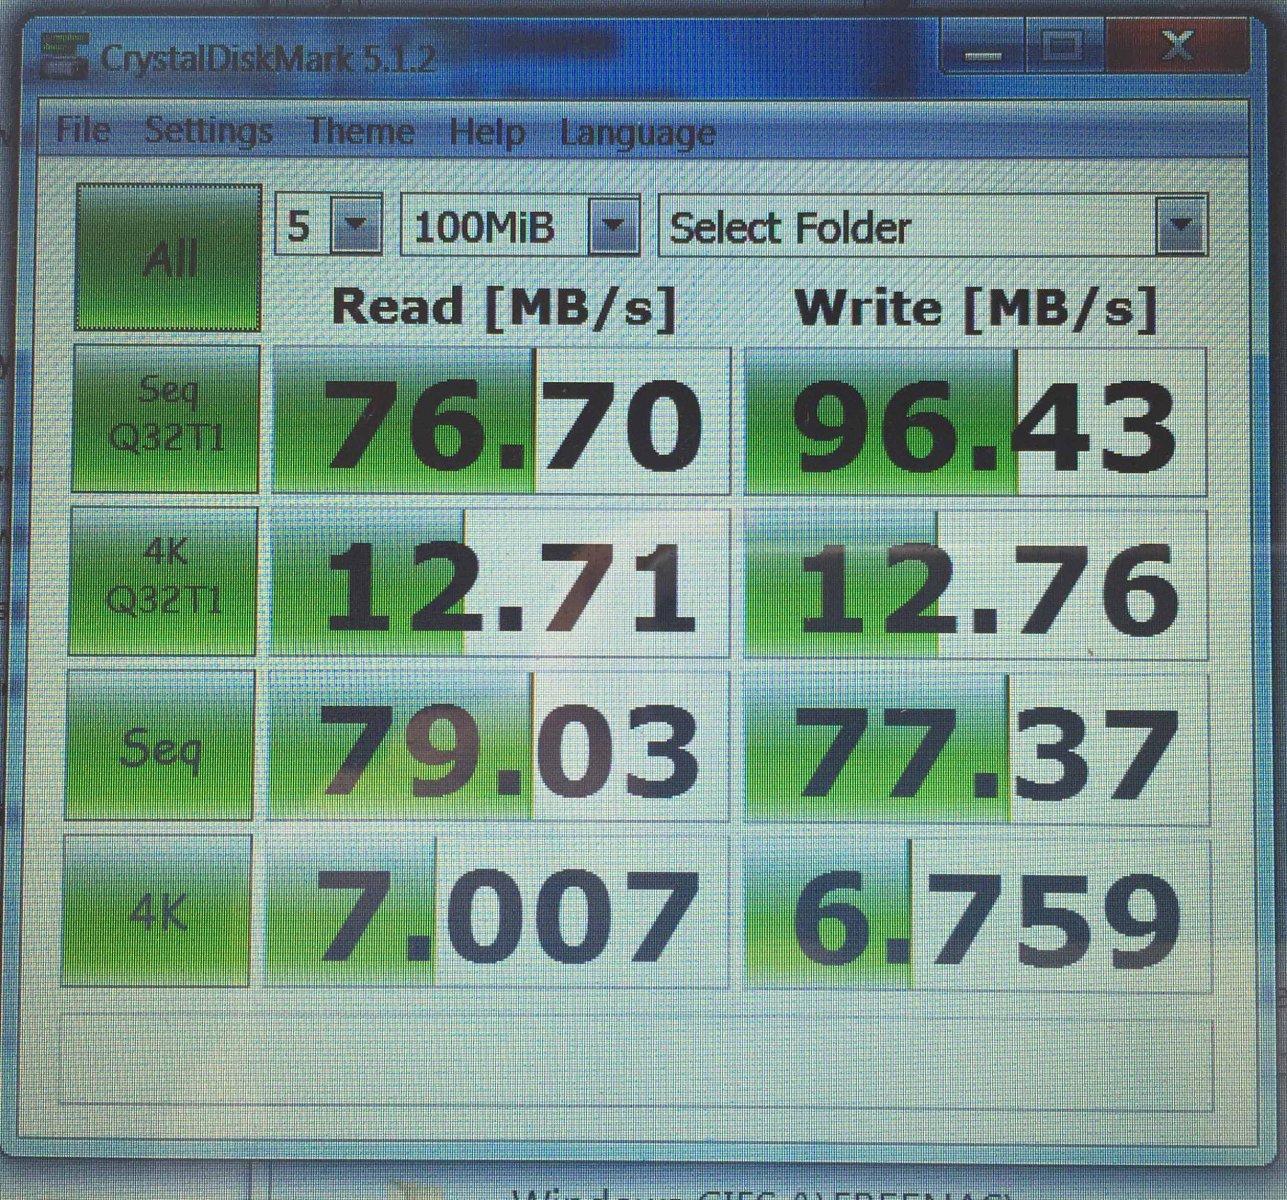
Task: Open the File menu
Action: (x=83, y=130)
